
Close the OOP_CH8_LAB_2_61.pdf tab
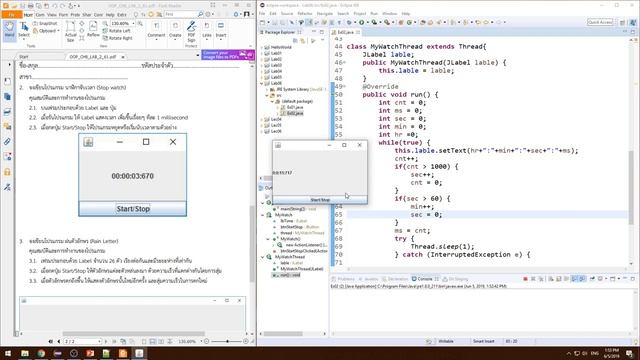pyautogui.click(x=123, y=57)
